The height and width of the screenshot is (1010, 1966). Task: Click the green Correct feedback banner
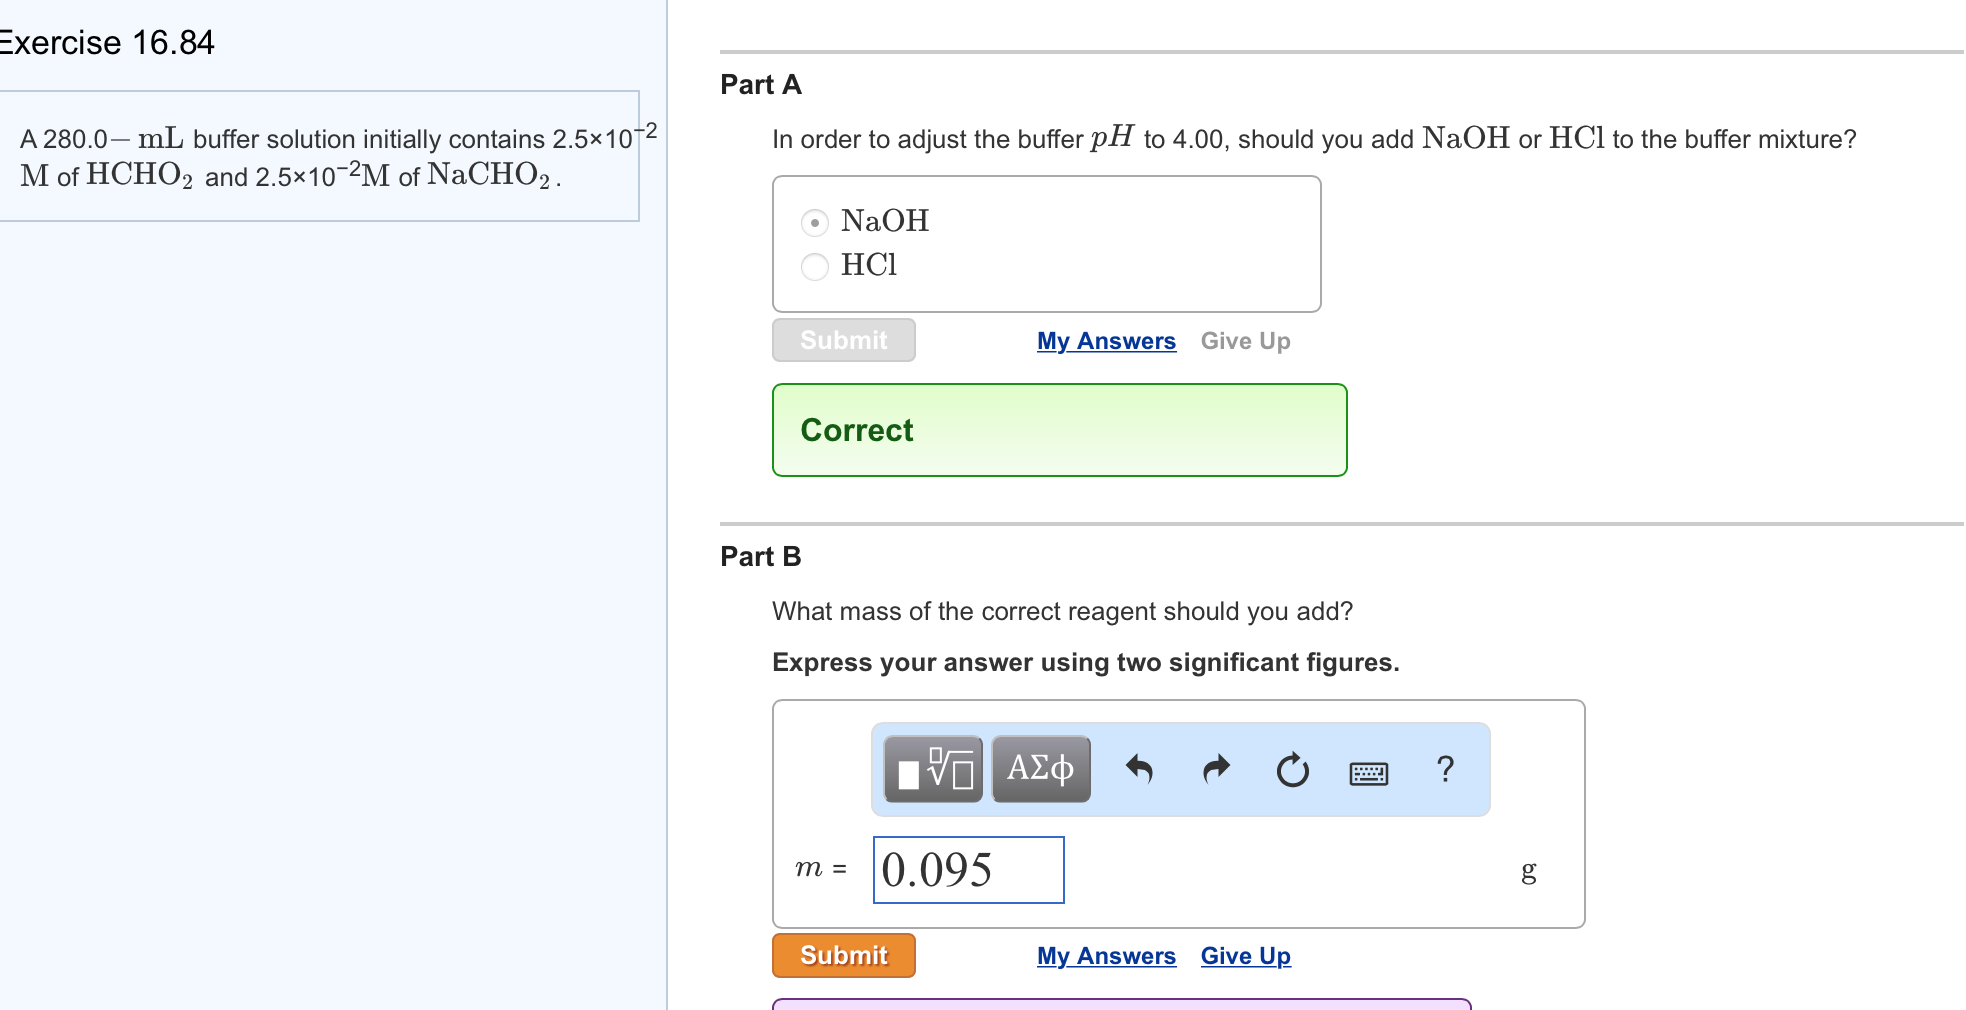pos(1059,429)
